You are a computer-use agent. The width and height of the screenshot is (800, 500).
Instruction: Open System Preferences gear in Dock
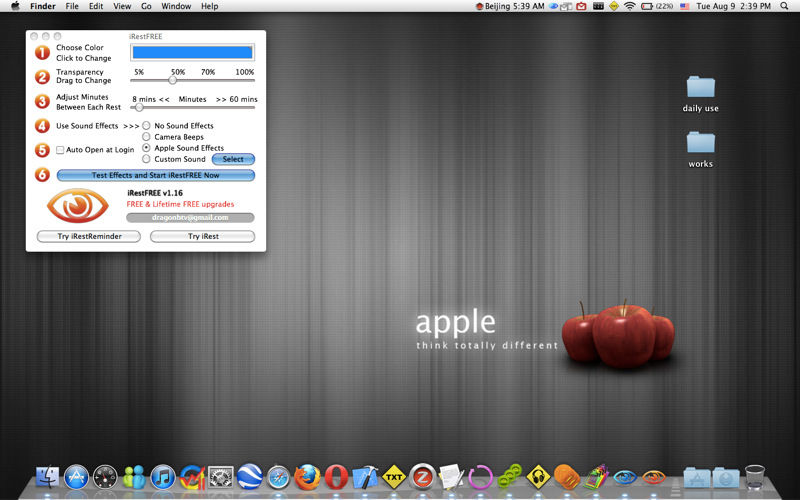[221, 478]
